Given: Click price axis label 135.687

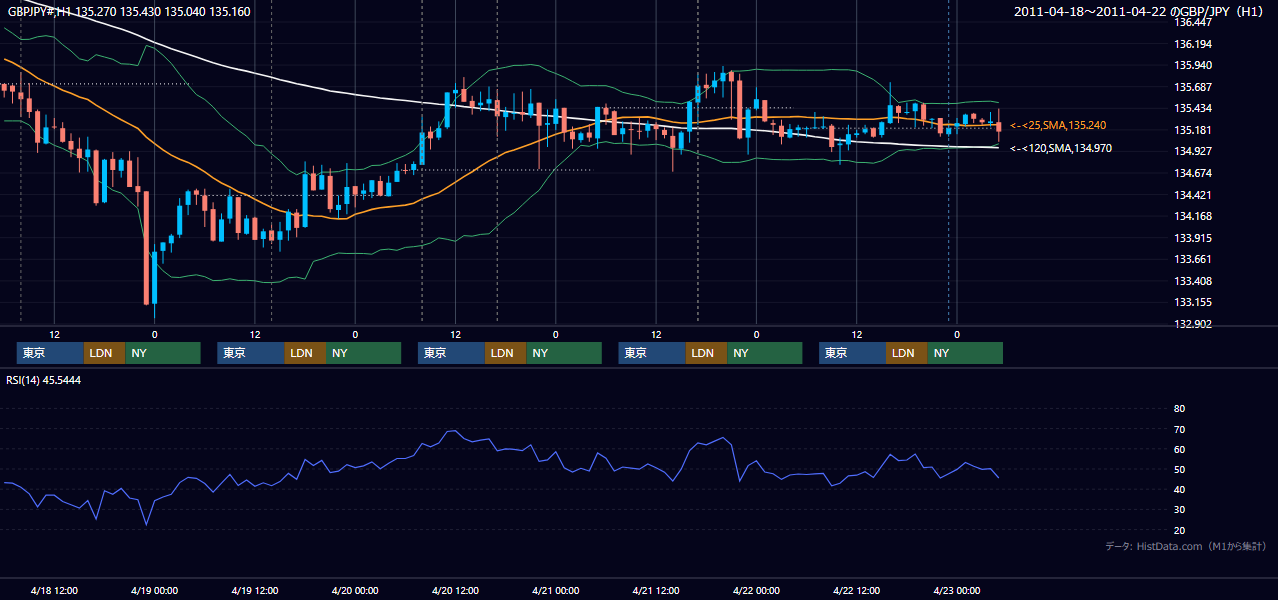Looking at the screenshot, I should point(1194,87).
